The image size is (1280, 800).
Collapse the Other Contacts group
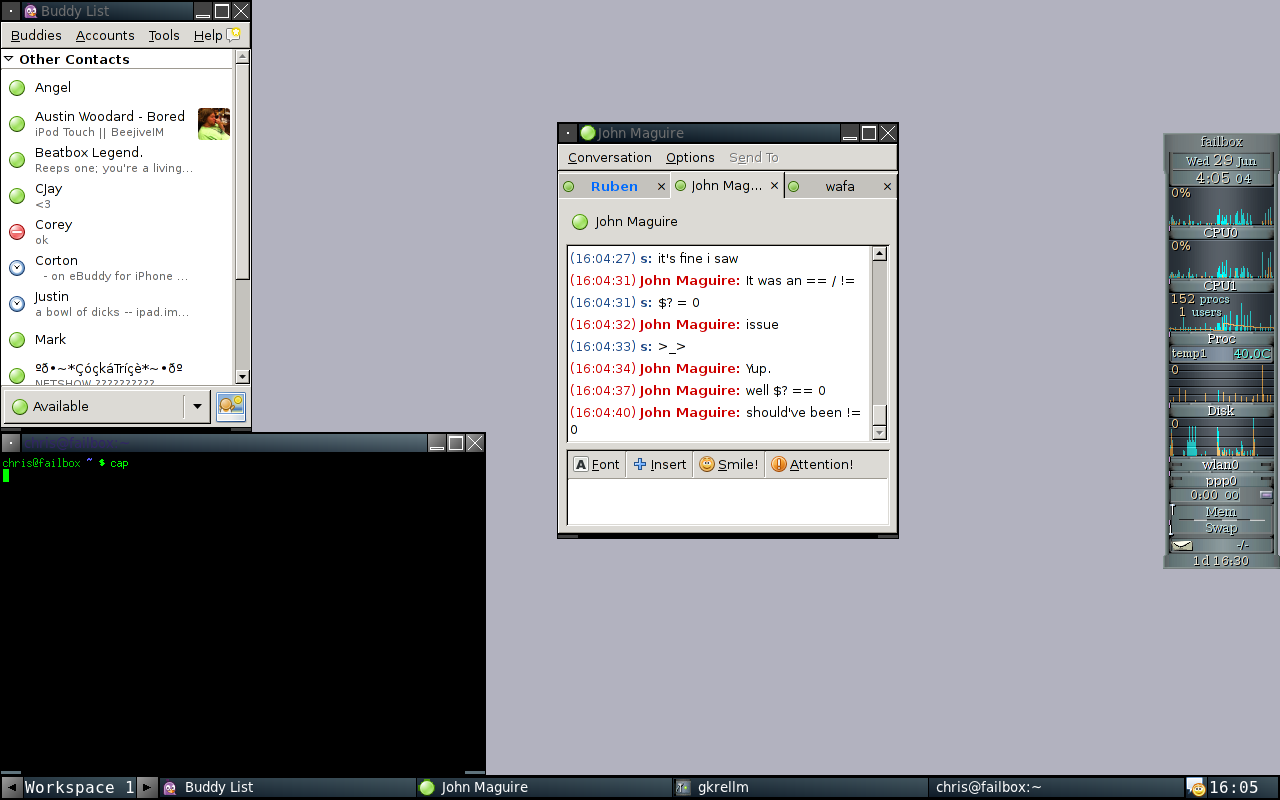click(x=10, y=60)
